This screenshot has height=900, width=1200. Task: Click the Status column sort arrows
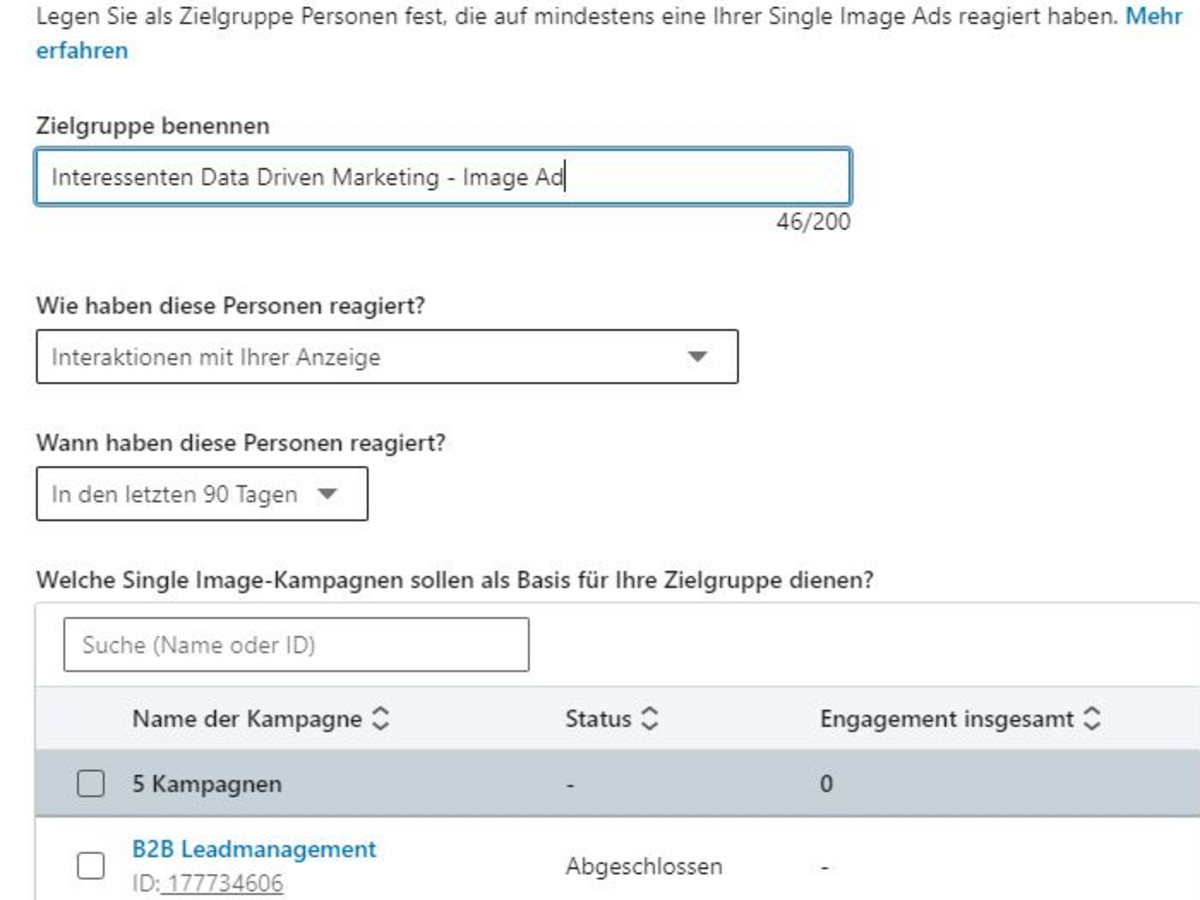point(650,719)
